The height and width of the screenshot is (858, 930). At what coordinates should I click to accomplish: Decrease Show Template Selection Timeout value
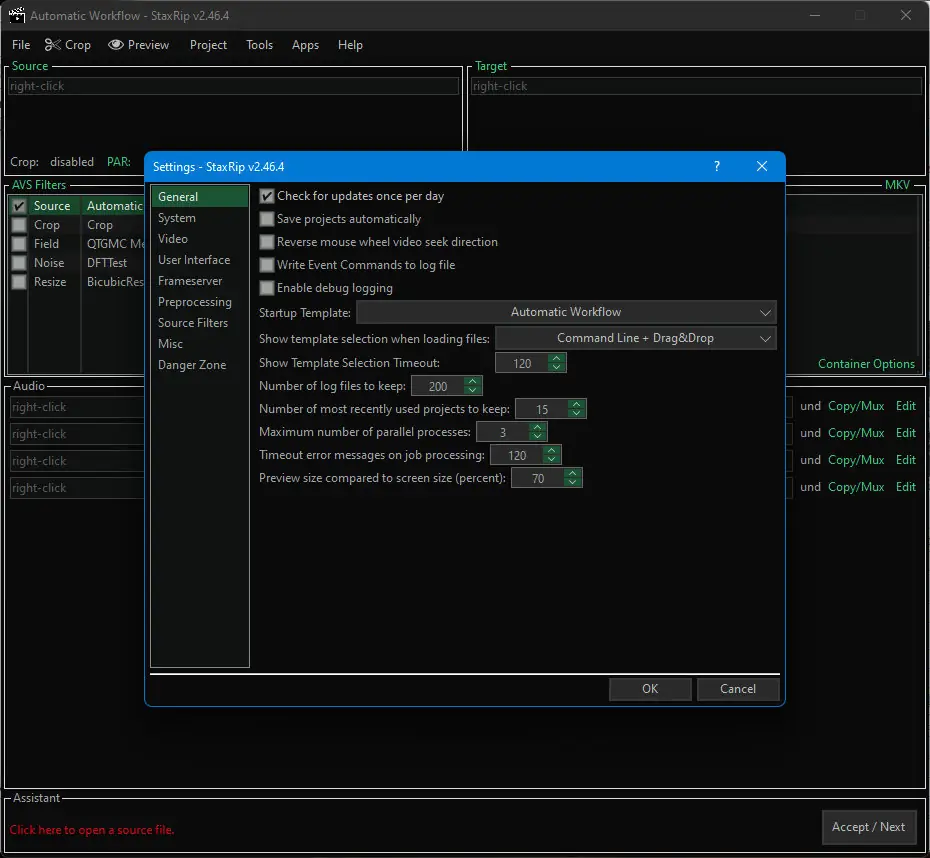point(556,367)
